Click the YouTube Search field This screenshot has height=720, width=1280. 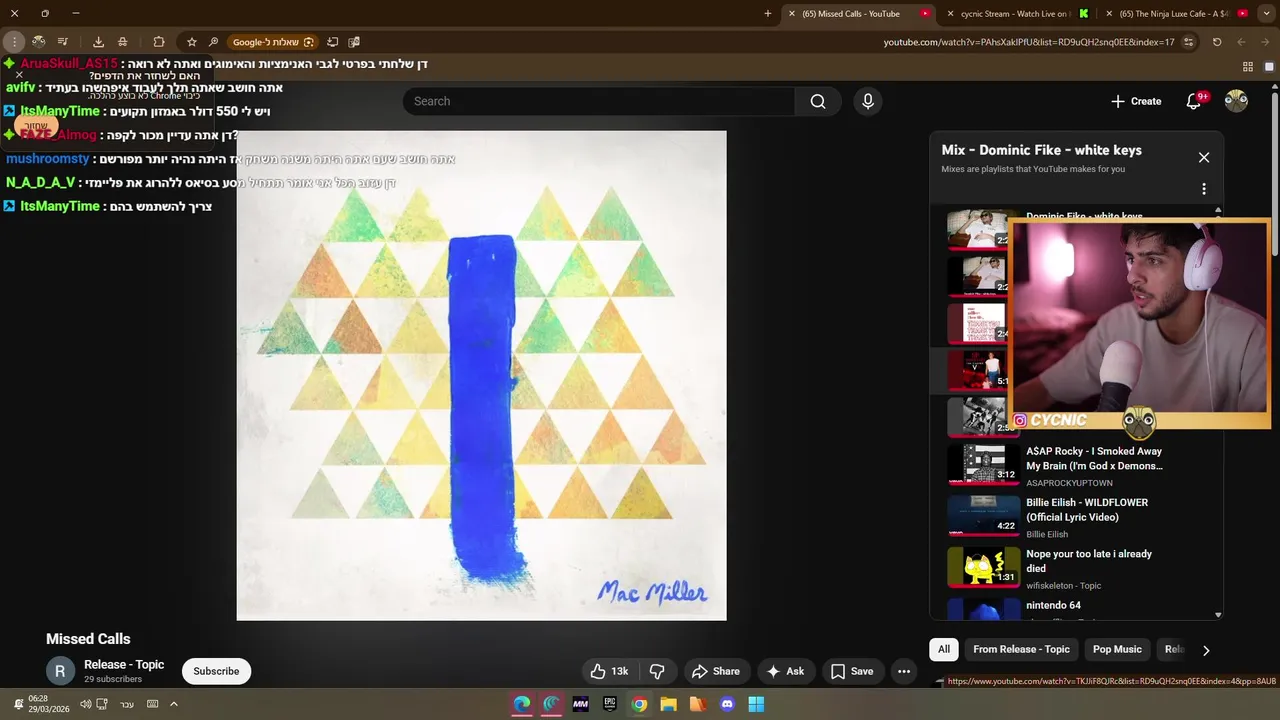(x=599, y=101)
